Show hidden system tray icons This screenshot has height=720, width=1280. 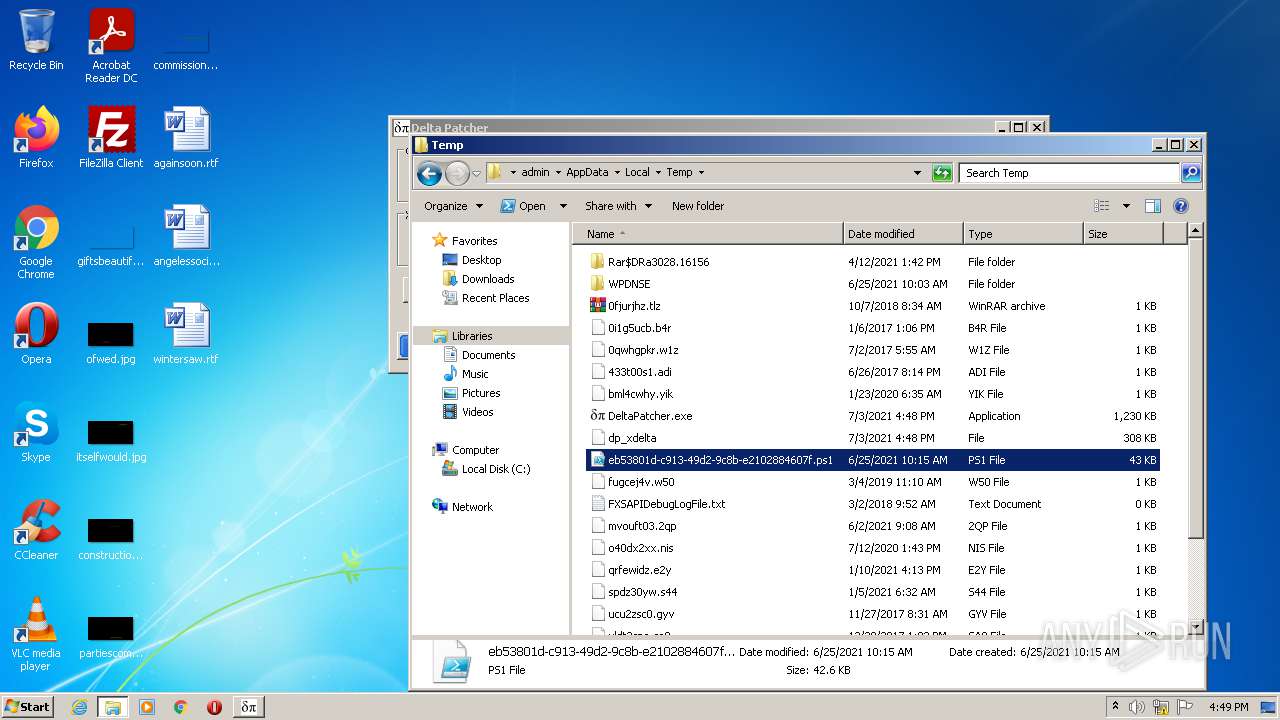[x=1115, y=707]
